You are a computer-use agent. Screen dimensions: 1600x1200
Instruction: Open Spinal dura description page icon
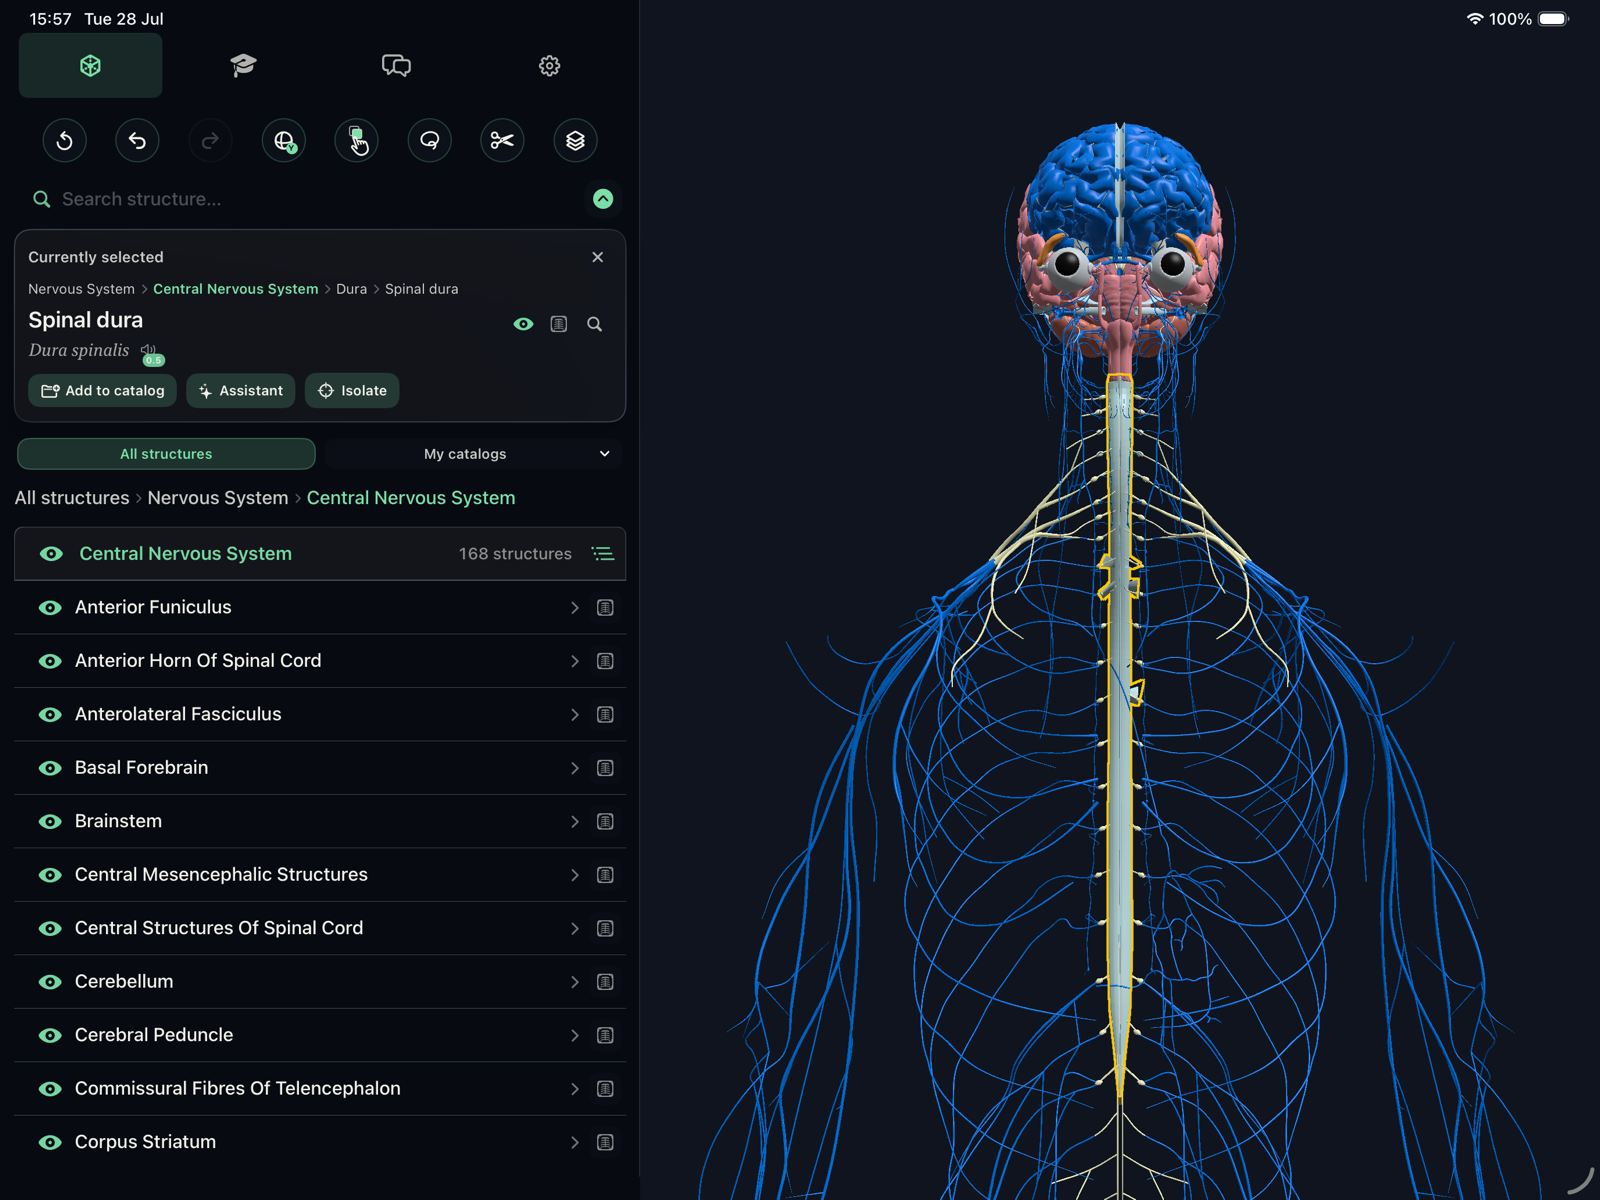(559, 324)
